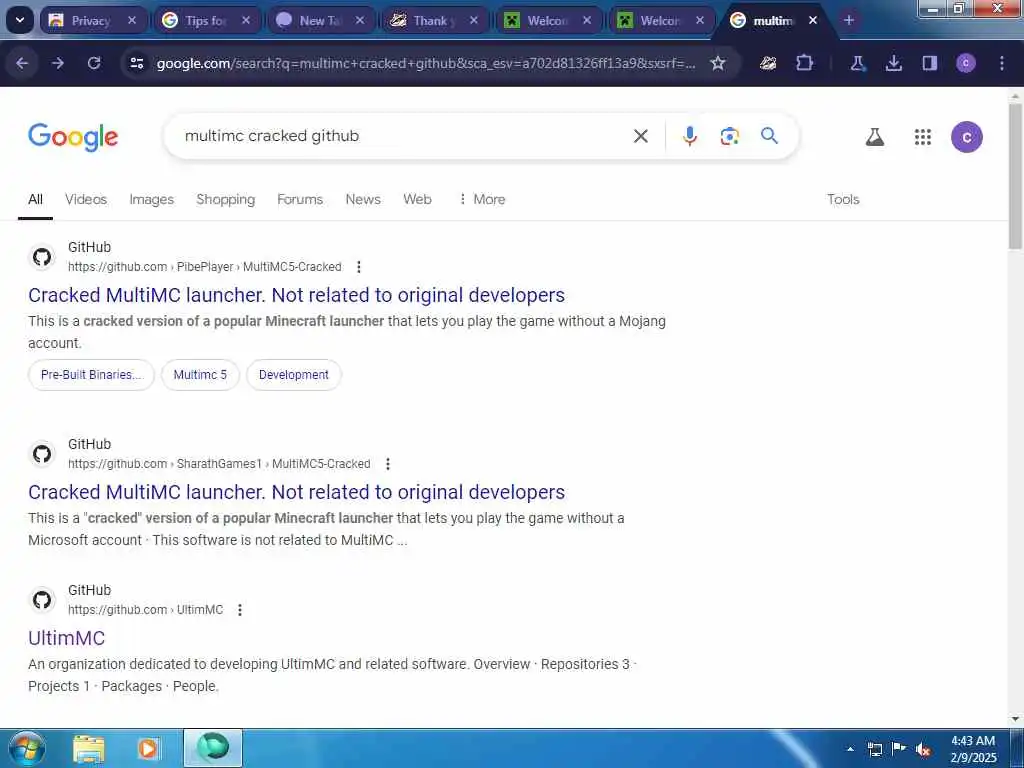Switch to the Thank you browser tab
Screen dimensions: 1024x768
[x=434, y=20]
